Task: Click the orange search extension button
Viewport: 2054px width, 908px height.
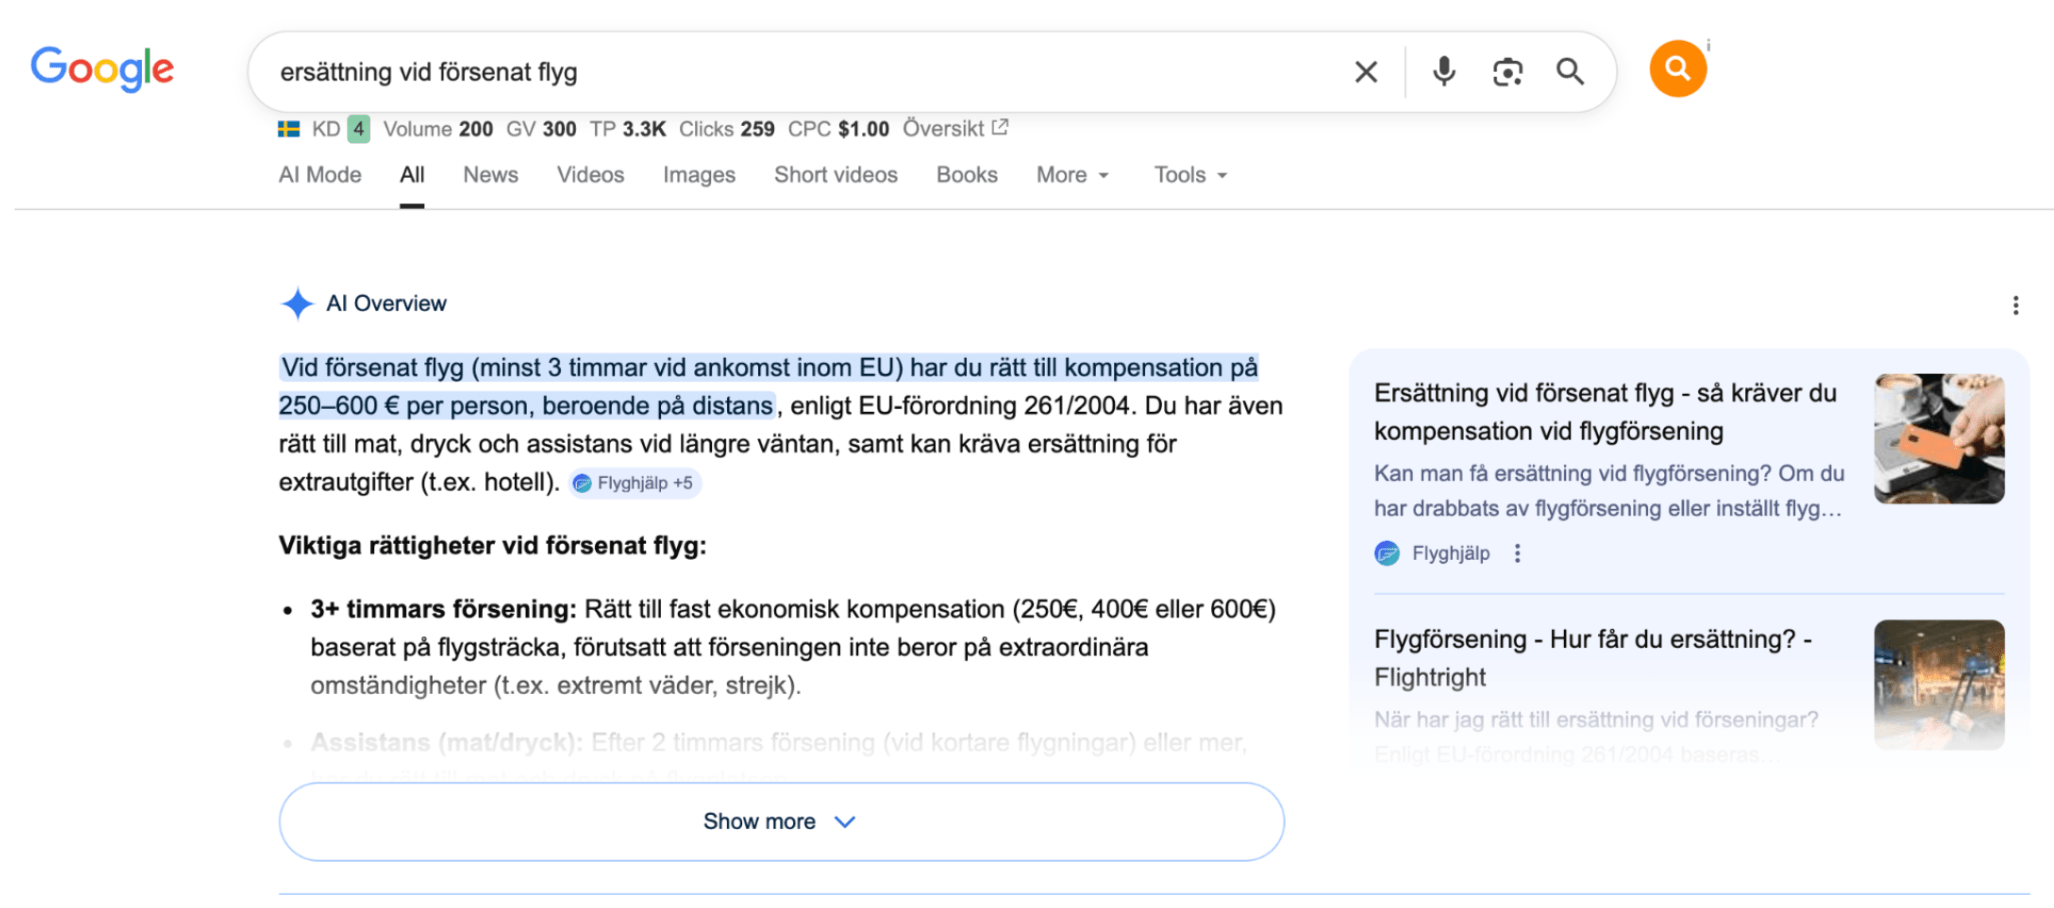Action: click(1677, 69)
